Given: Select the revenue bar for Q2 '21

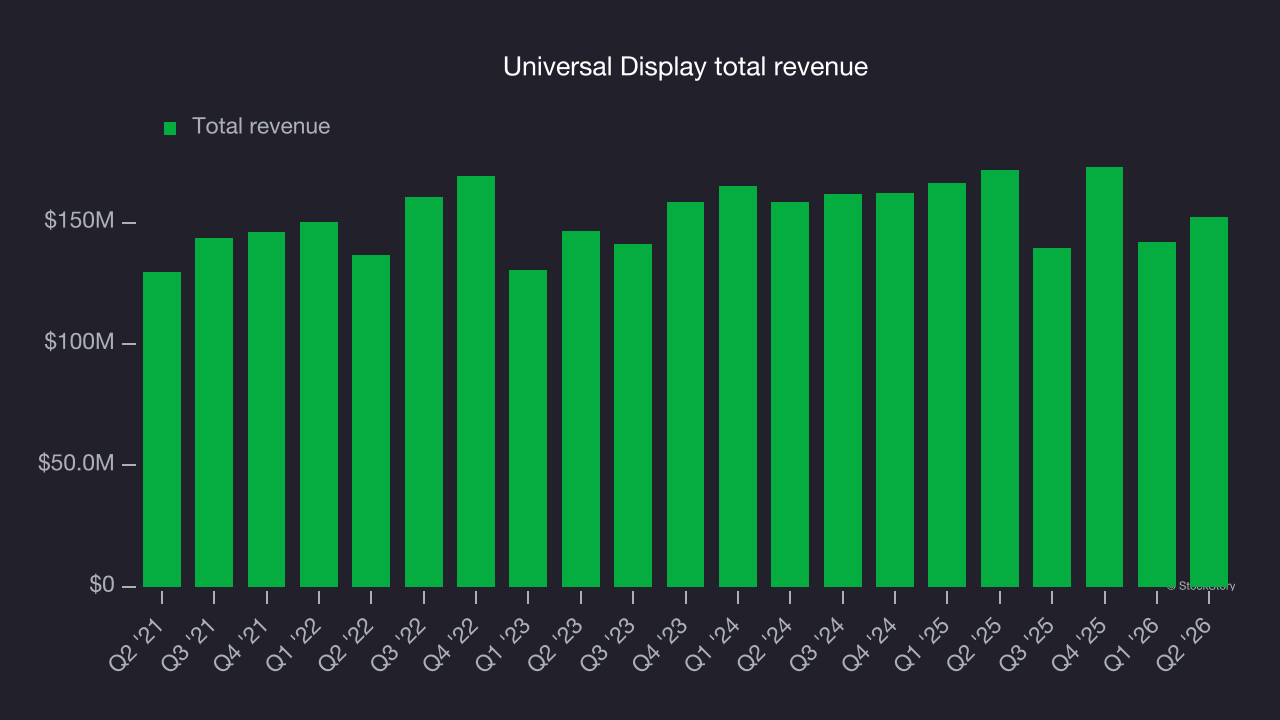Looking at the screenshot, I should [x=162, y=429].
